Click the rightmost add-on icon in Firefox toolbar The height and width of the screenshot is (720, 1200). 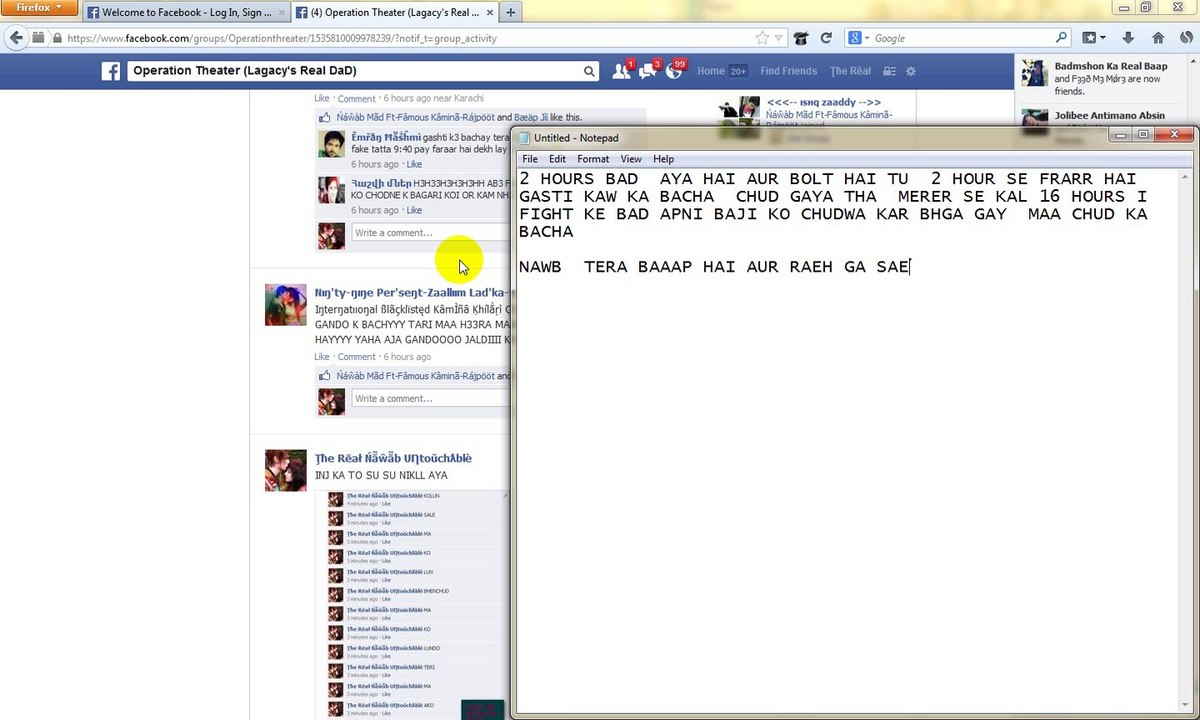point(1186,38)
